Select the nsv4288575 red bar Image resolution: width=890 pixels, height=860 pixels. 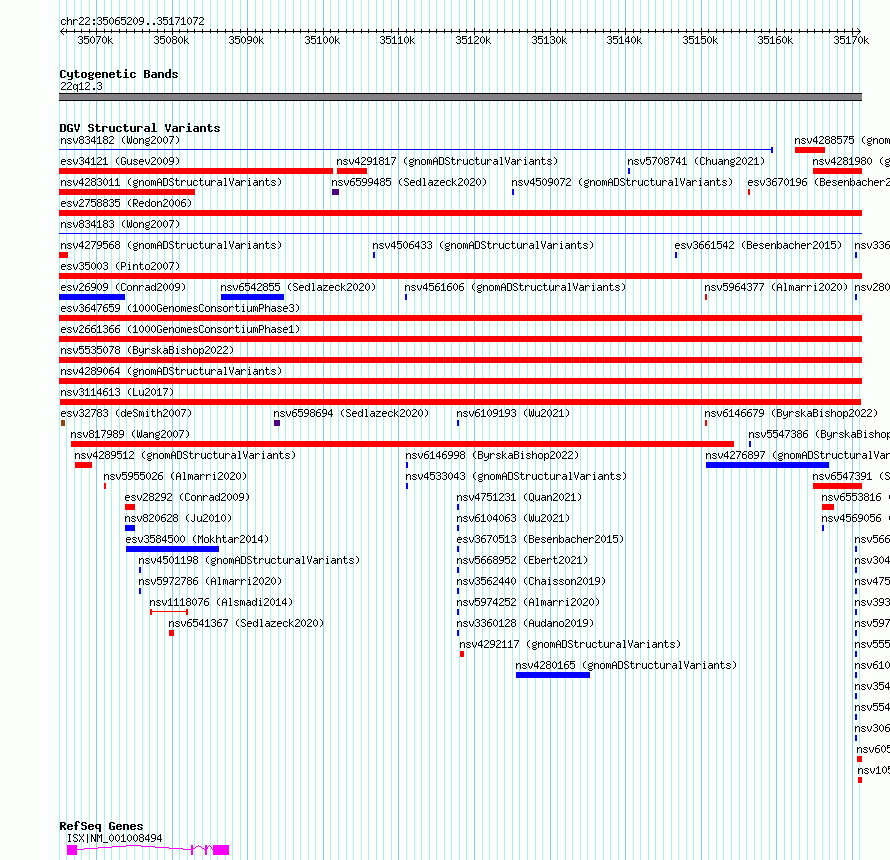810,150
